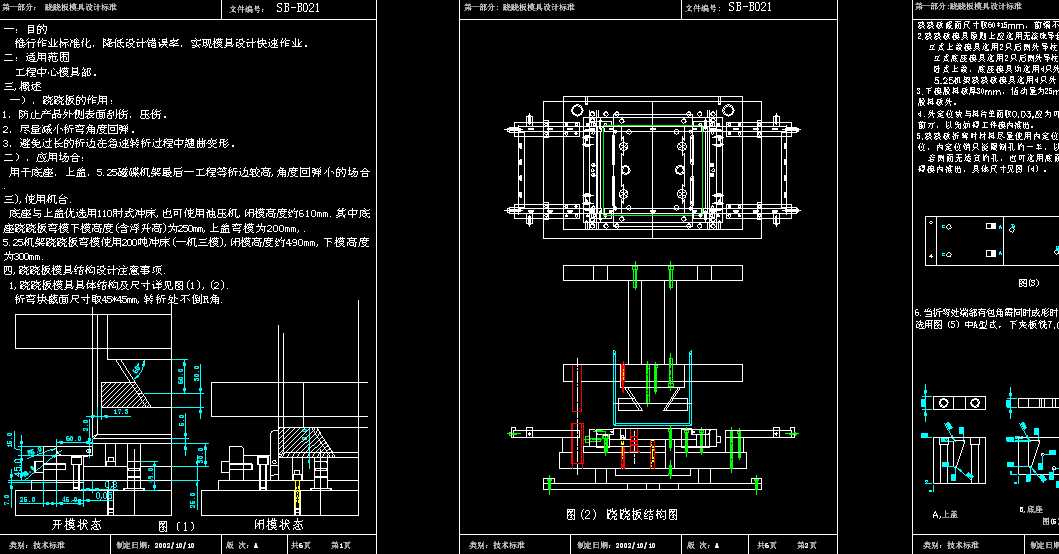This screenshot has height=554, width=1059.
Task: Click the page 1 header "第一部分: 跷跷板模具设计标准"
Action: [60, 7]
